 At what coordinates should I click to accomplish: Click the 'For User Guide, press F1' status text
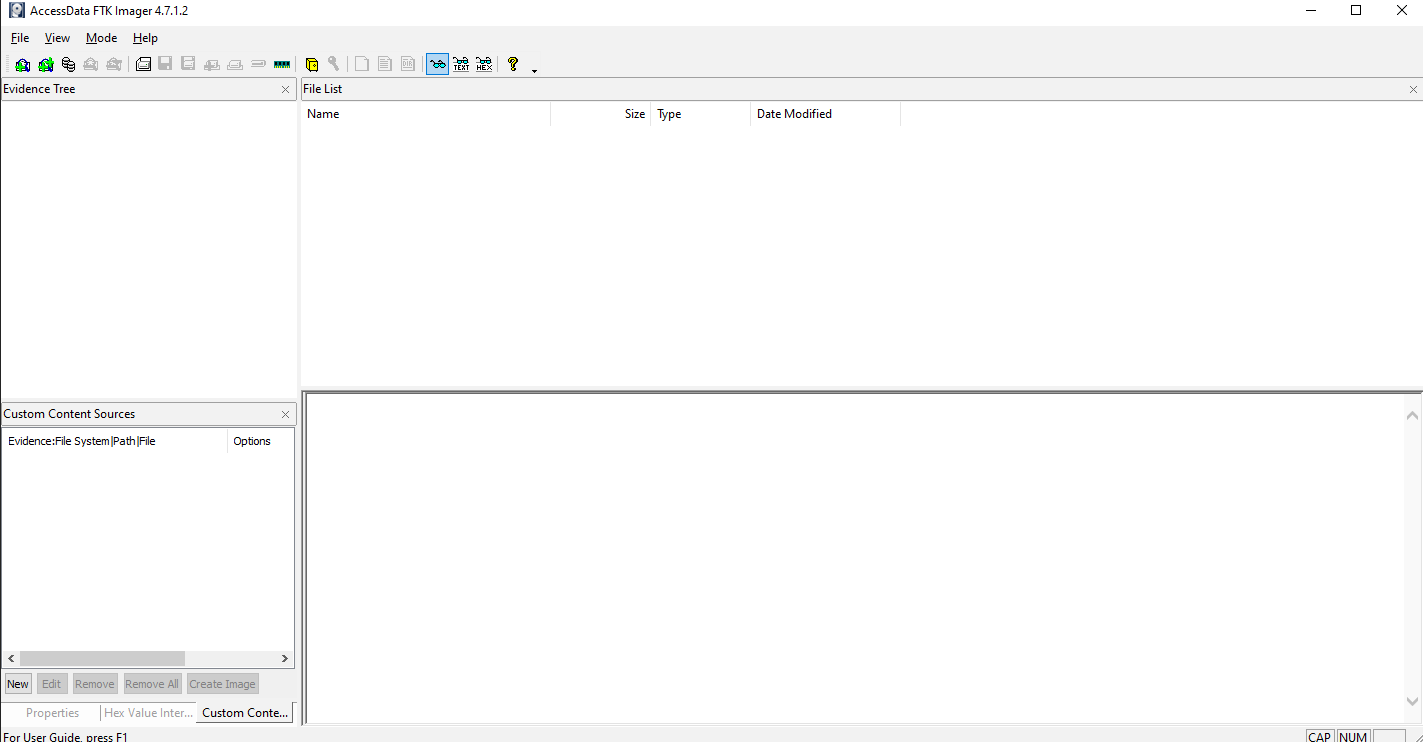65,737
